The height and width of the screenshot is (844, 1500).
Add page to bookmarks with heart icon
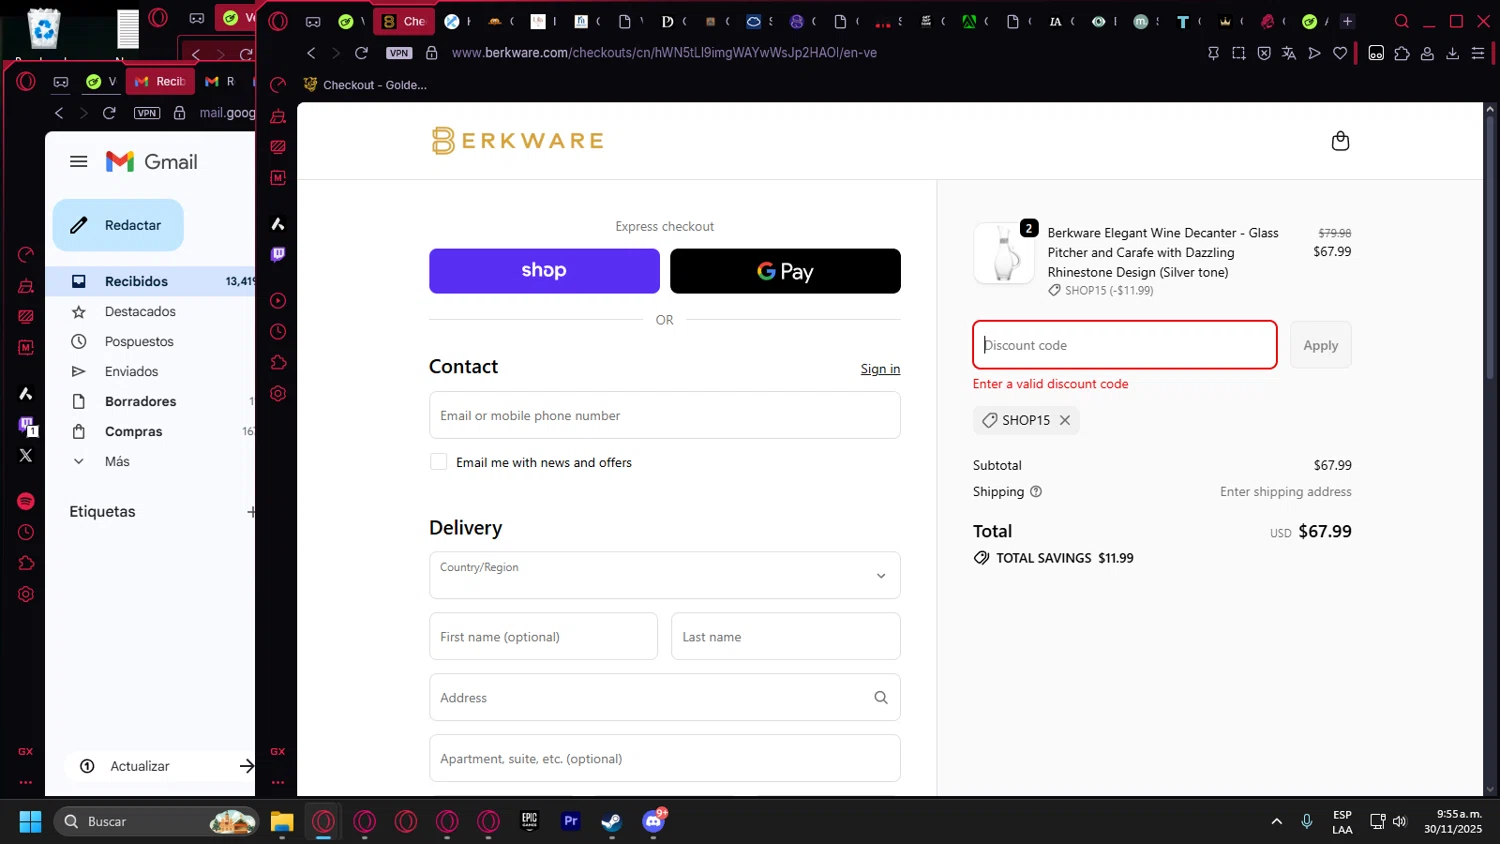pyautogui.click(x=1340, y=53)
